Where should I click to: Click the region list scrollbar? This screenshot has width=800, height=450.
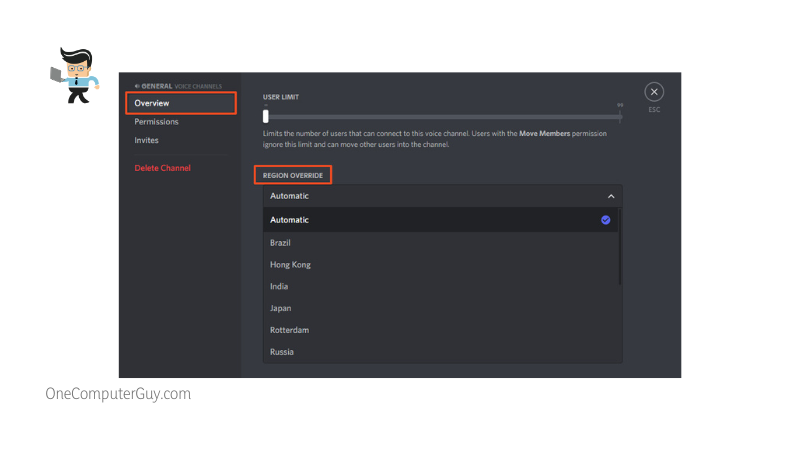[620, 246]
